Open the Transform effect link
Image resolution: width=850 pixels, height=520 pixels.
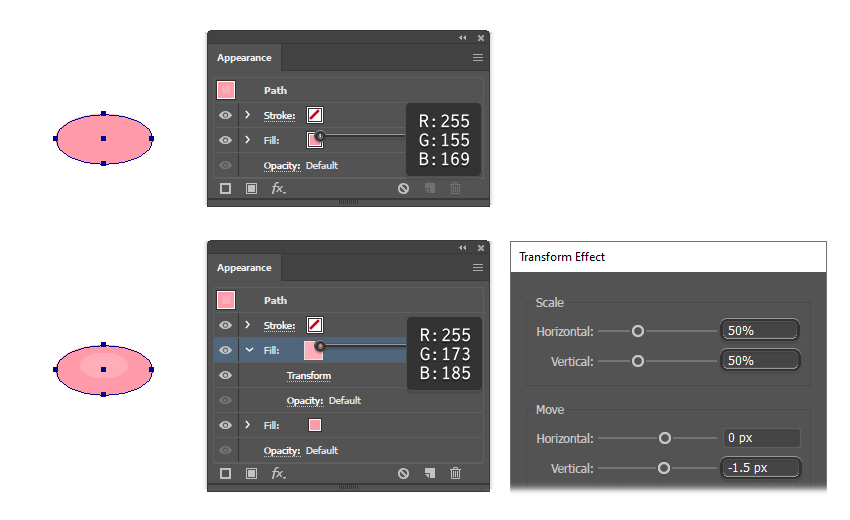click(308, 376)
